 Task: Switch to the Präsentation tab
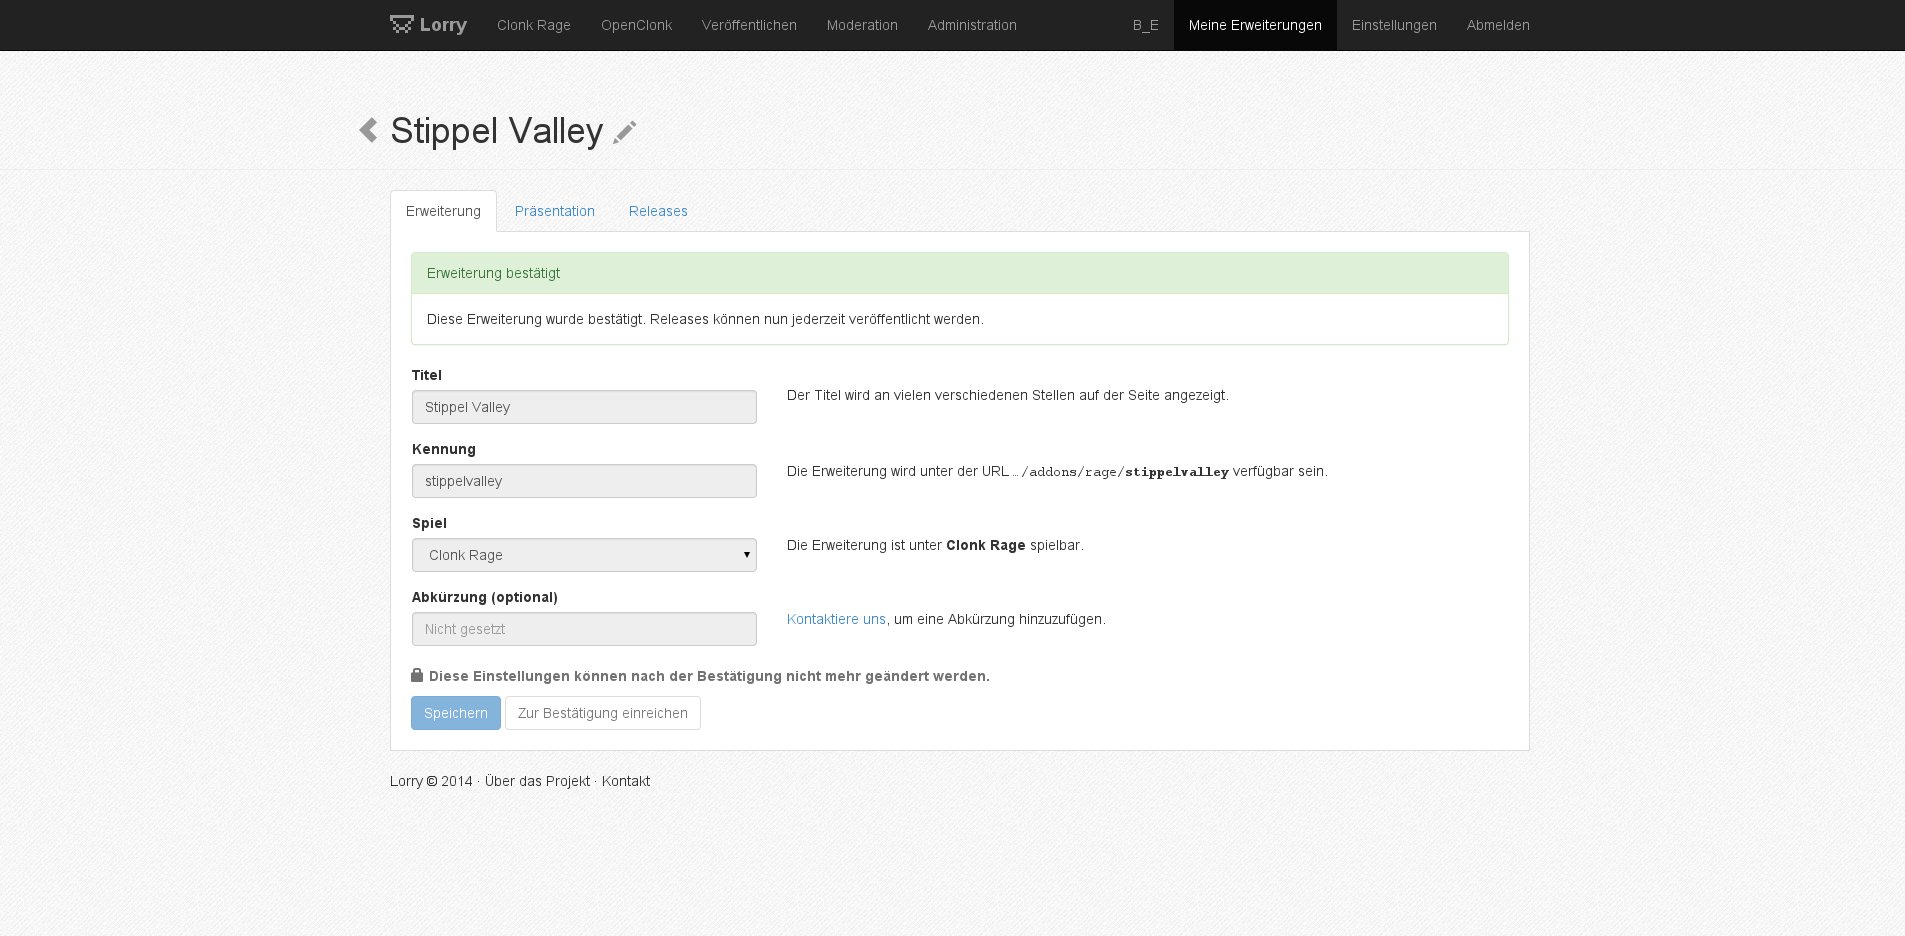pos(554,211)
